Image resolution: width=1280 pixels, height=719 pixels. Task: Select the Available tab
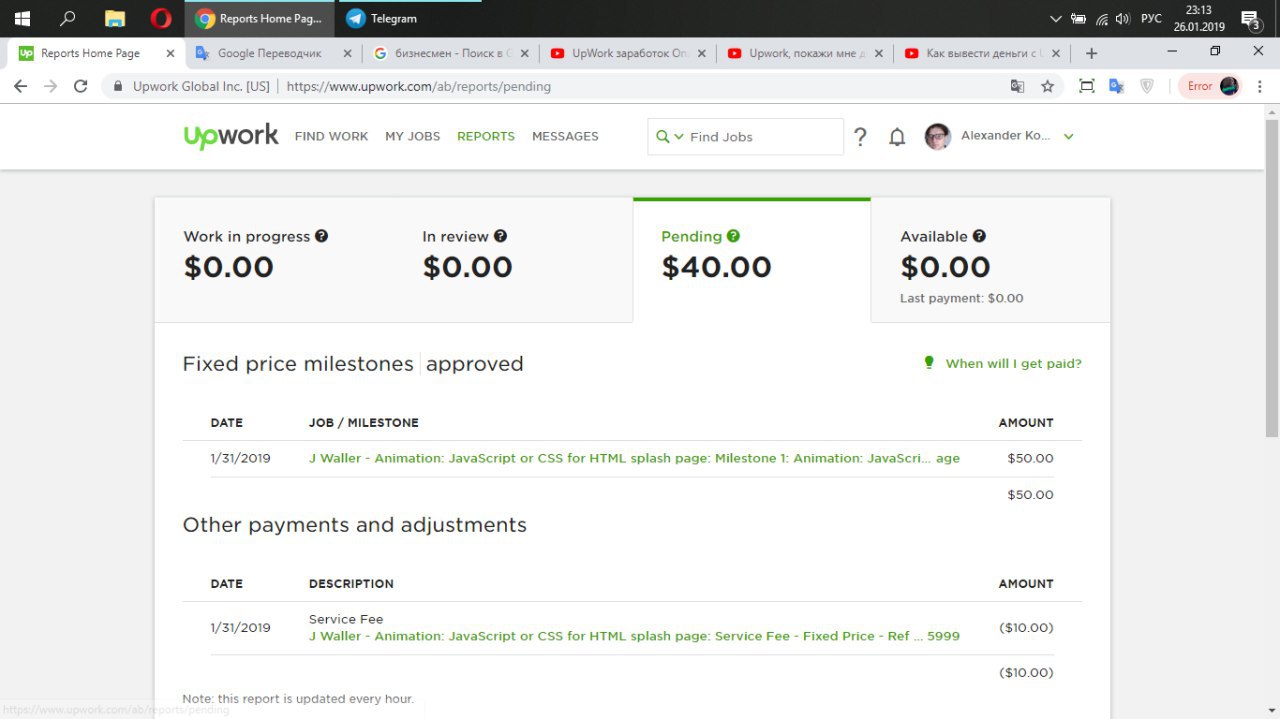[x=990, y=260]
